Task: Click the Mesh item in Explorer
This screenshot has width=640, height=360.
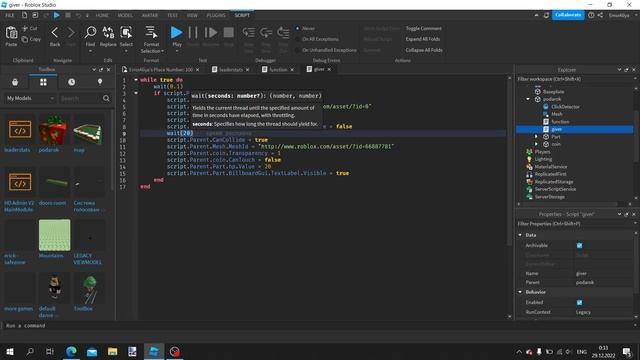Action: pyautogui.click(x=557, y=114)
